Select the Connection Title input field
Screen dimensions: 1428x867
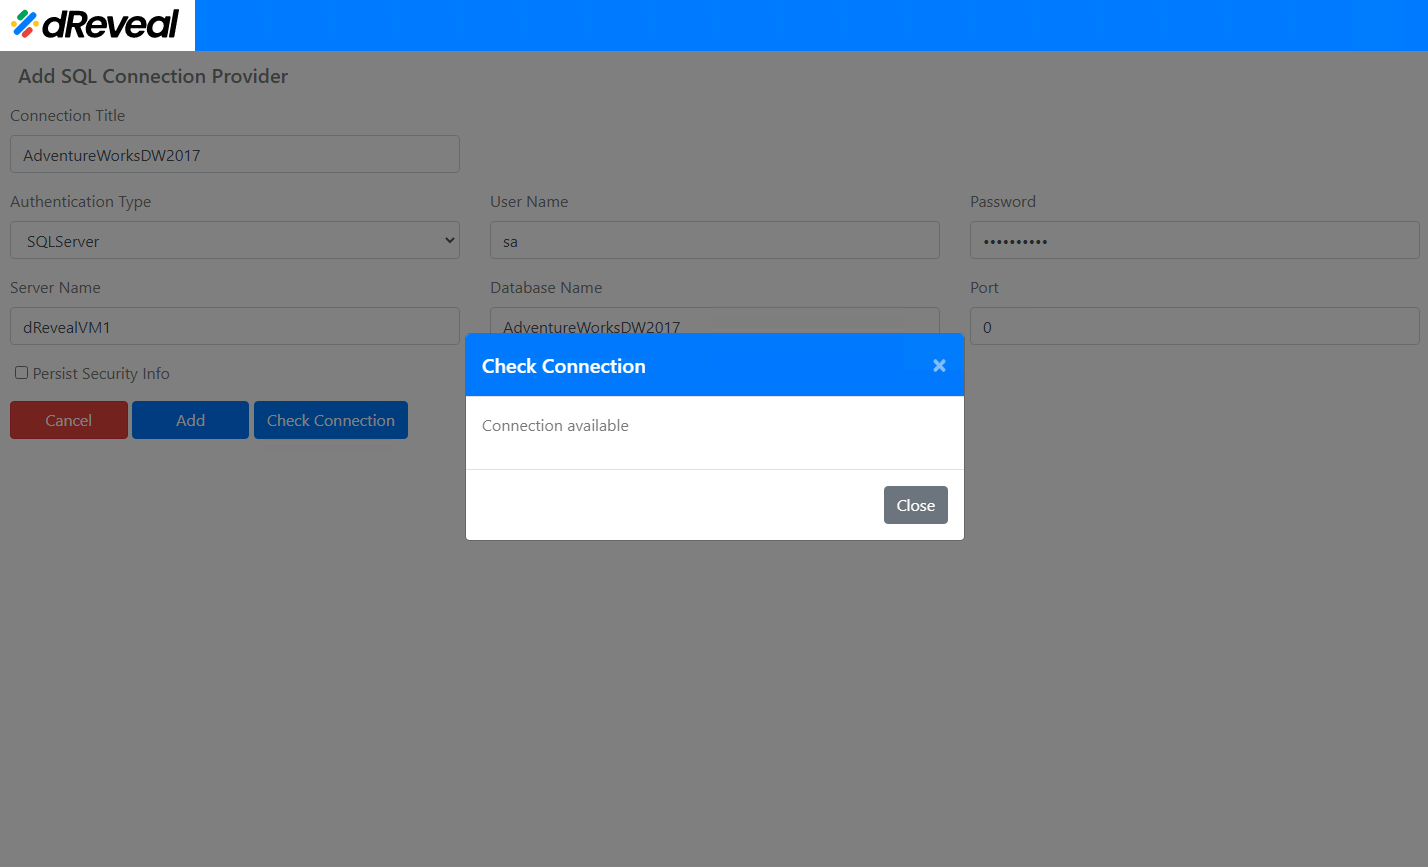234,154
